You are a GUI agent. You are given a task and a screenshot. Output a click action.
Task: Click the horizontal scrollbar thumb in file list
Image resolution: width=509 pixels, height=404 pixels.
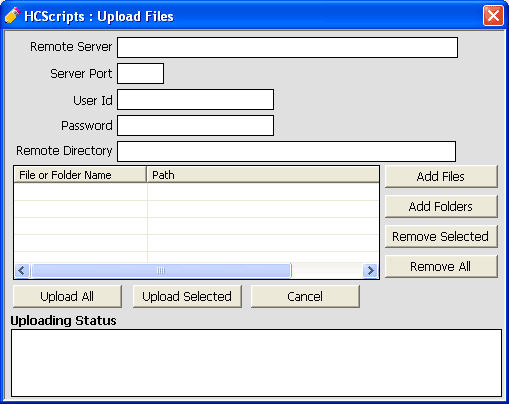pyautogui.click(x=161, y=270)
